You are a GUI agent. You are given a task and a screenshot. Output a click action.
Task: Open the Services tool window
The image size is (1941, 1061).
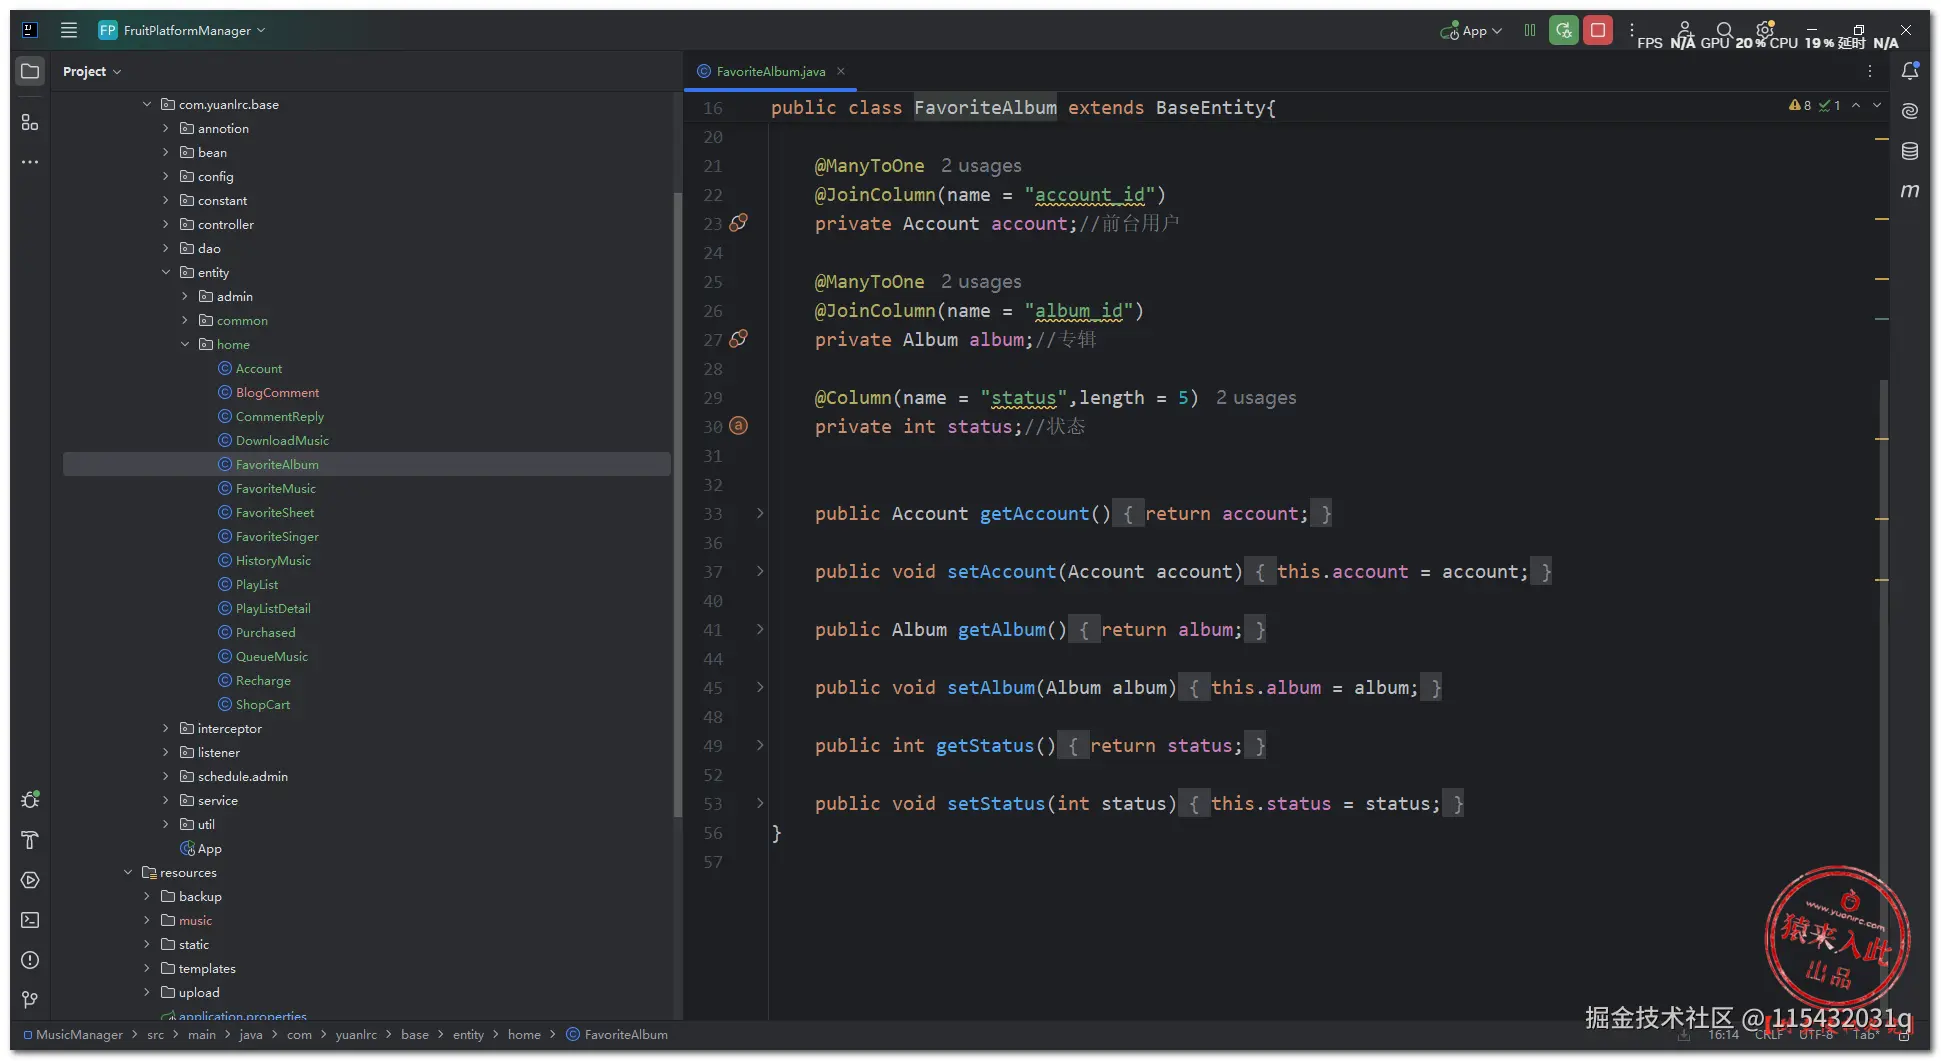click(x=30, y=880)
